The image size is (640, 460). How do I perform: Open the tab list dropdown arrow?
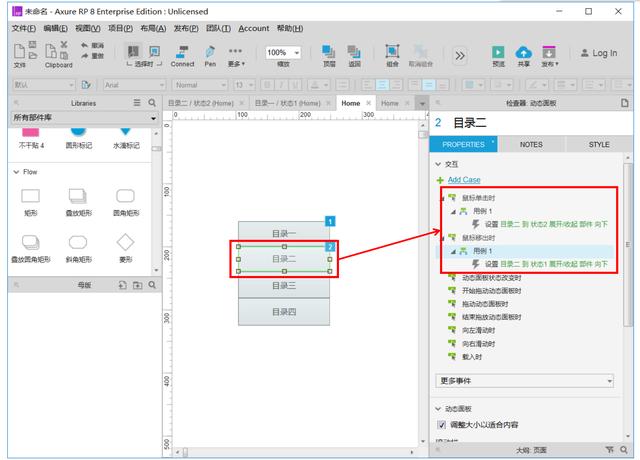pos(422,104)
